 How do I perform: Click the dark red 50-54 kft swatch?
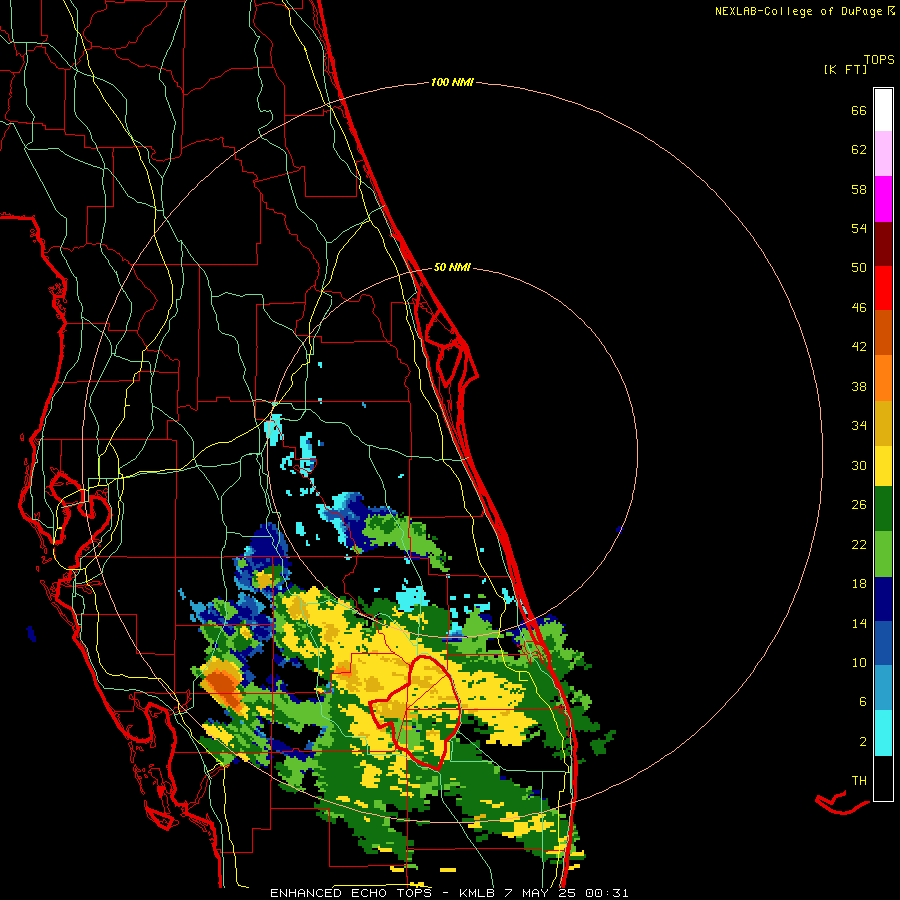[x=883, y=244]
